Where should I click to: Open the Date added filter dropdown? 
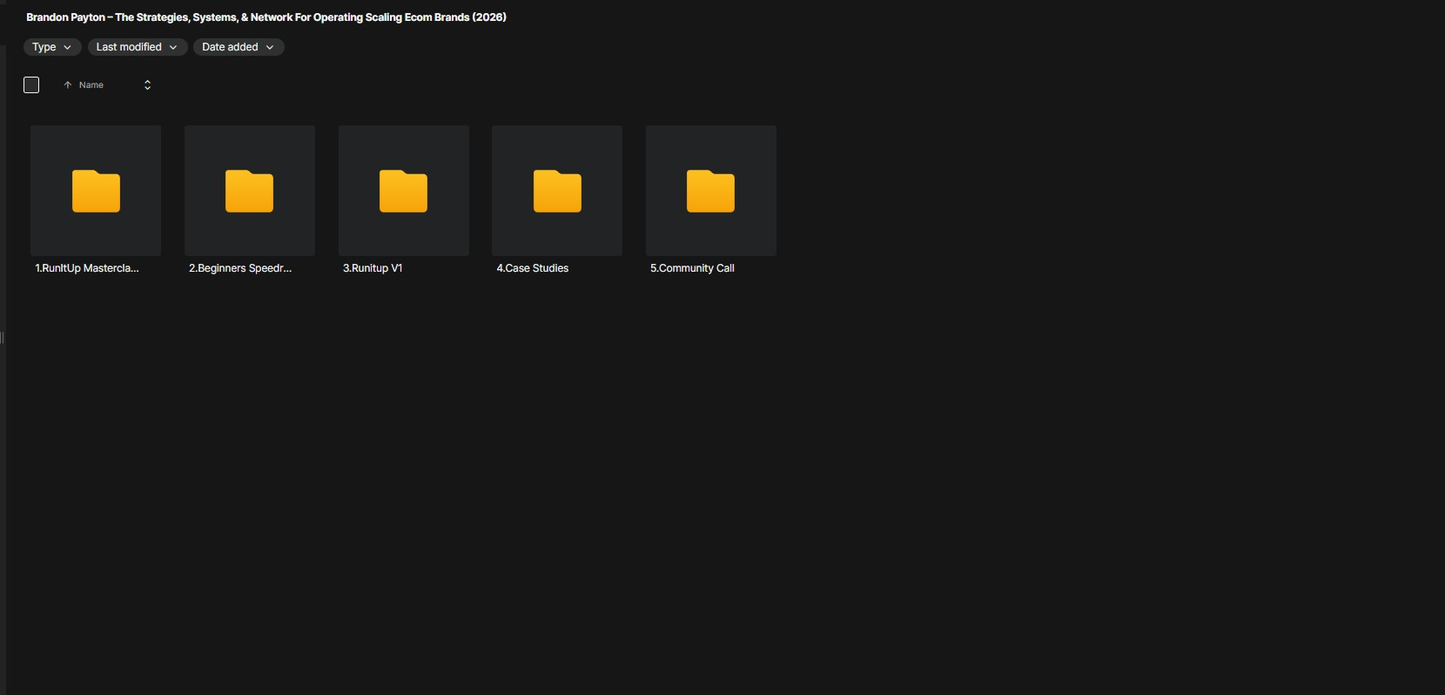pyautogui.click(x=238, y=47)
